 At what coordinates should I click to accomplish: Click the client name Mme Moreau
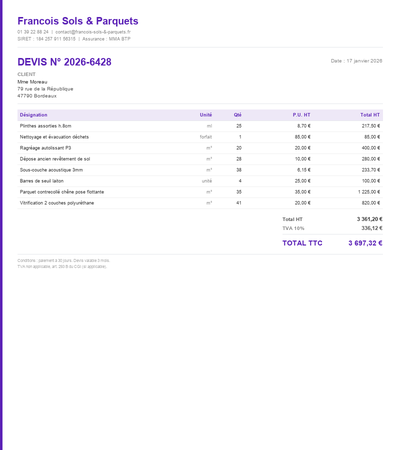coord(32,82)
